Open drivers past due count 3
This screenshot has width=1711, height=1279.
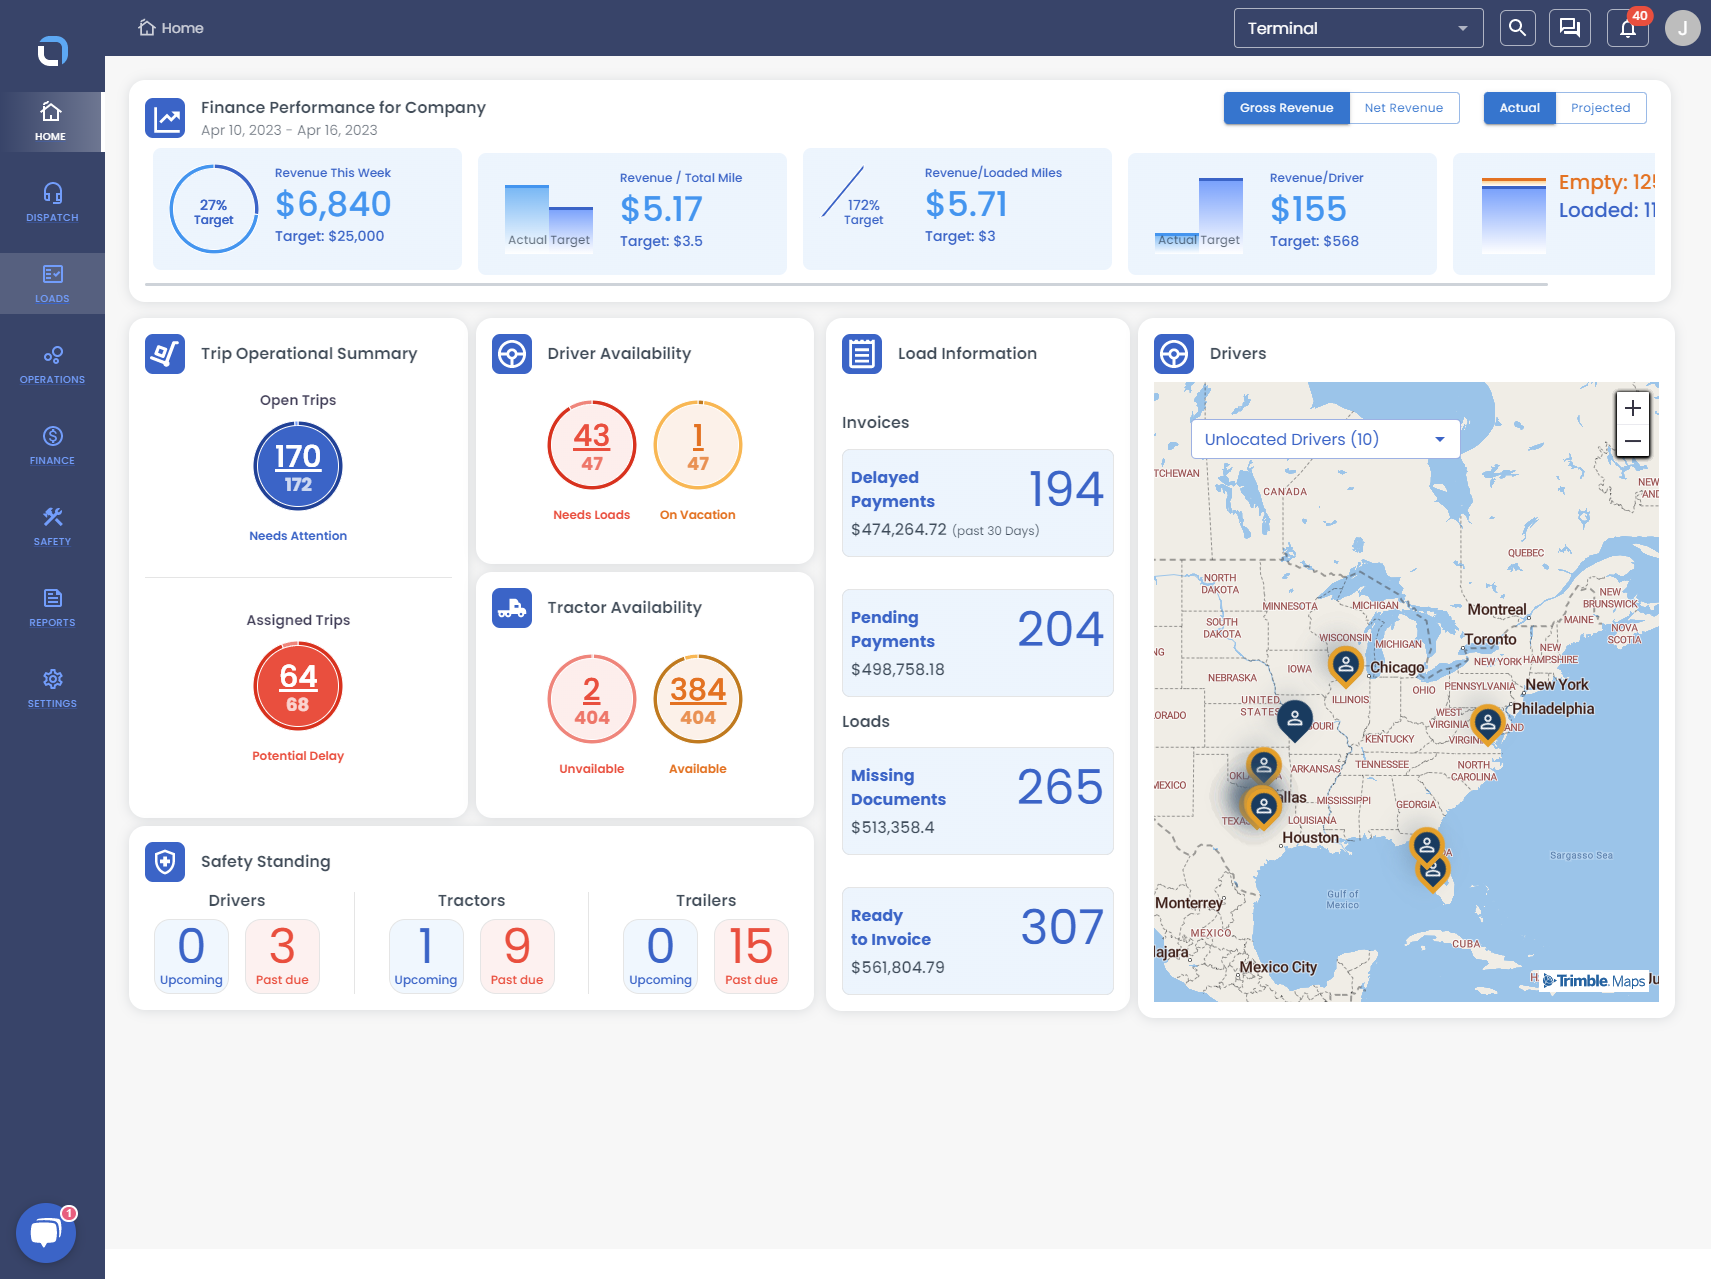282,956
